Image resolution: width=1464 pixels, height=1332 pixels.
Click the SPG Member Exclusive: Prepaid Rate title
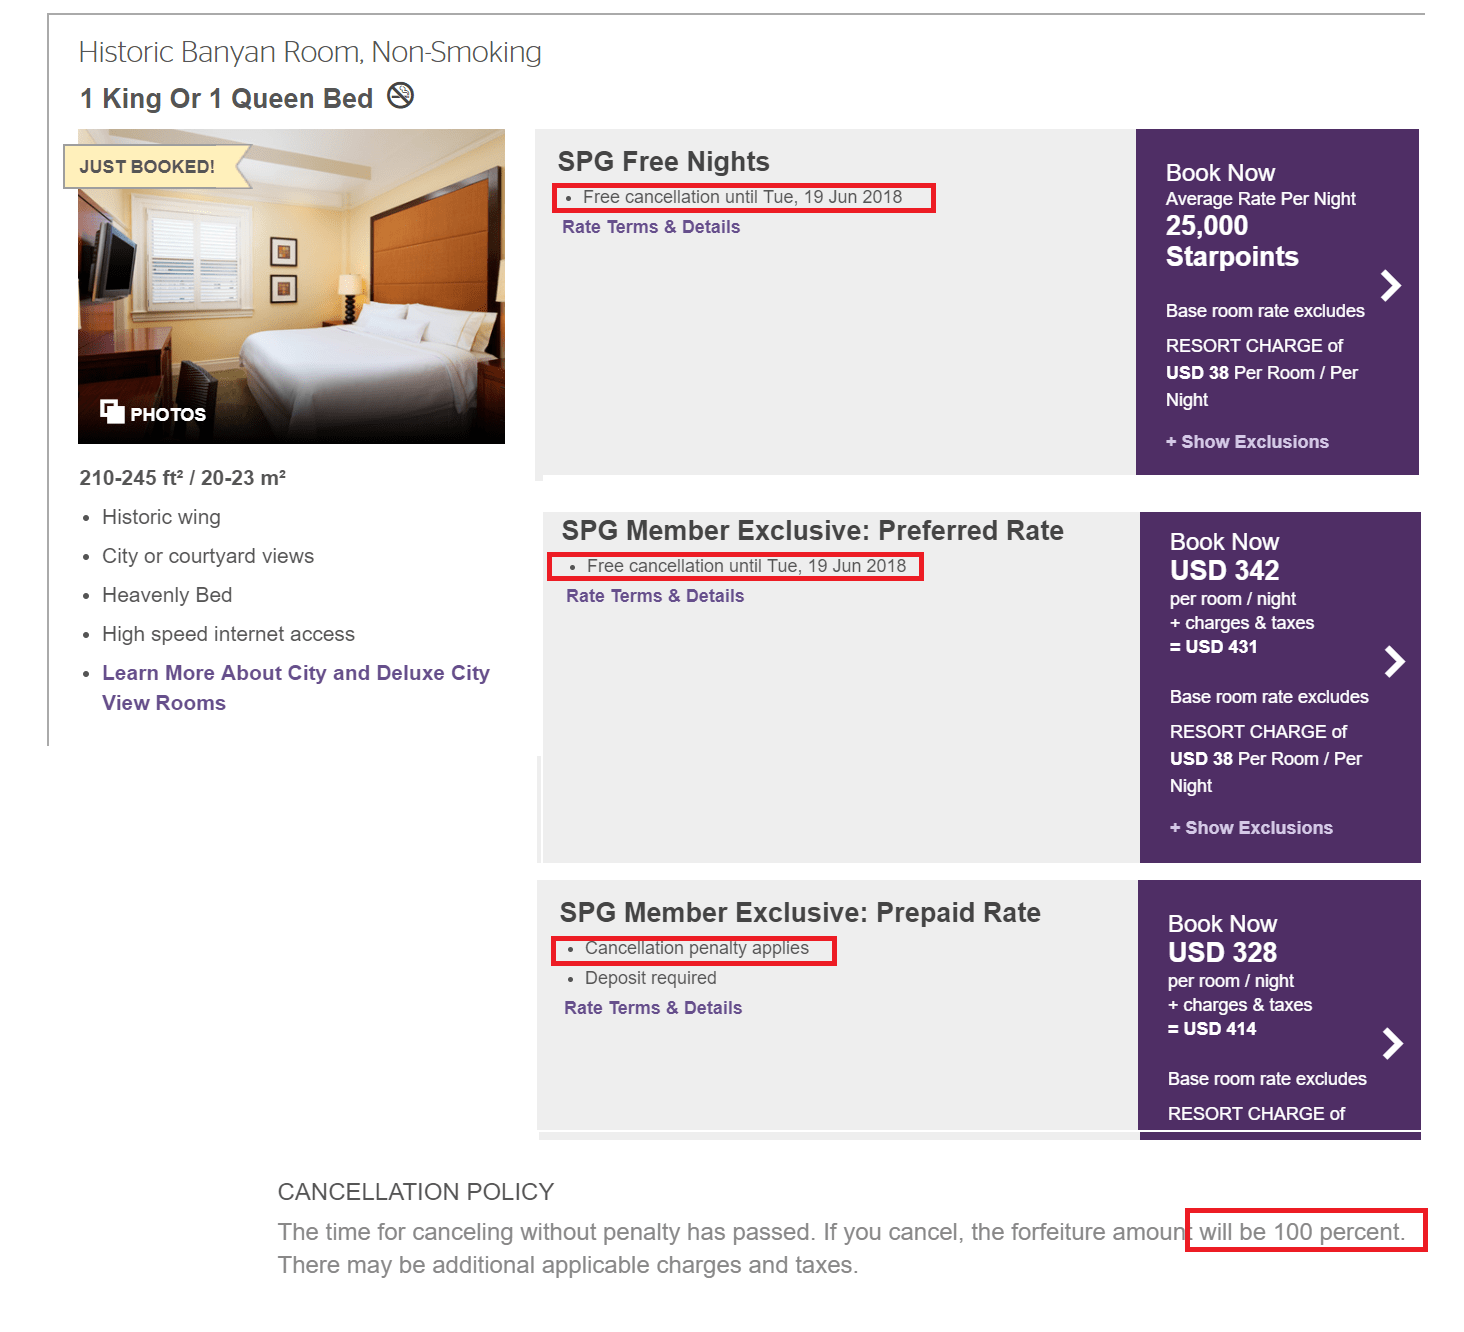[800, 913]
